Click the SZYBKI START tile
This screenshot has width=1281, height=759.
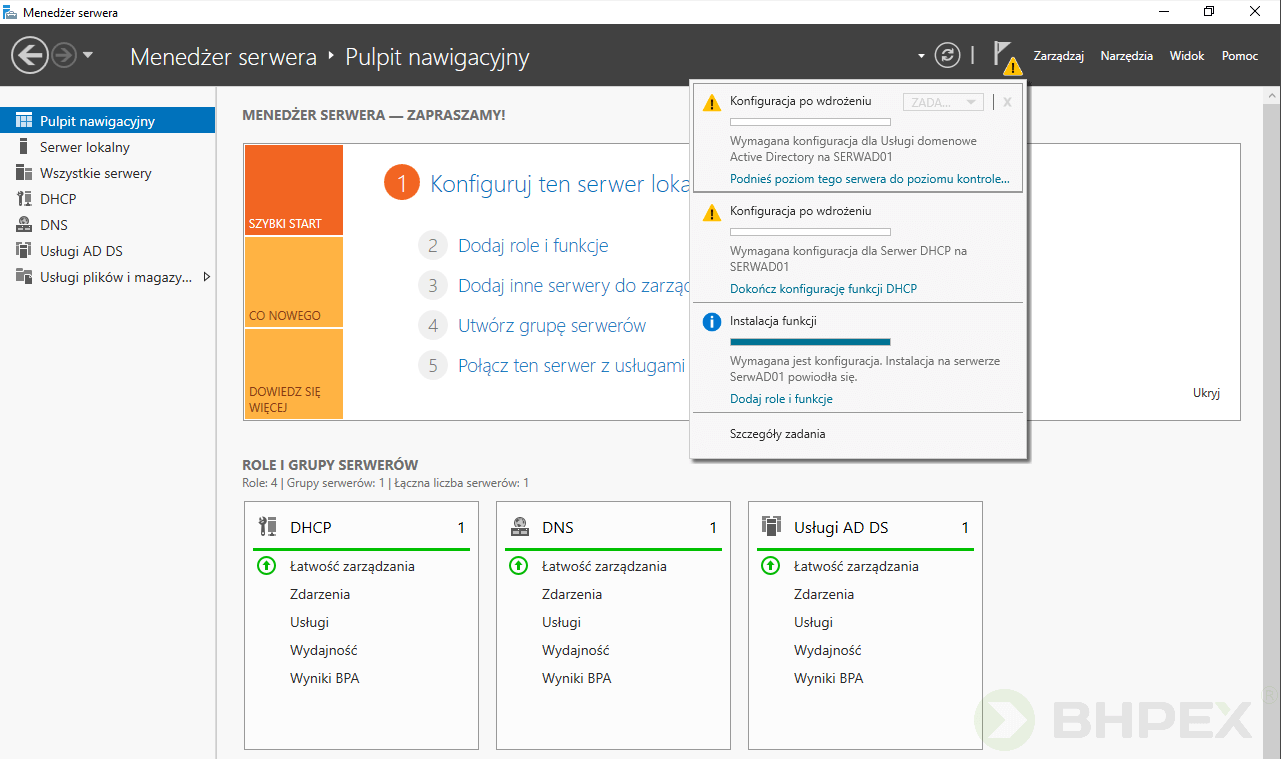pos(293,190)
